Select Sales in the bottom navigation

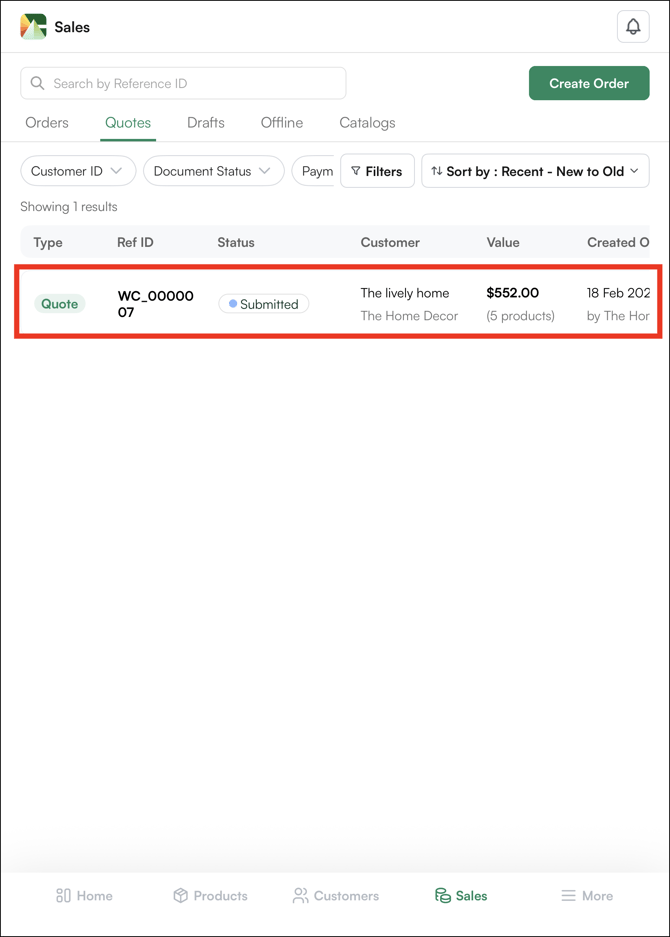point(461,896)
